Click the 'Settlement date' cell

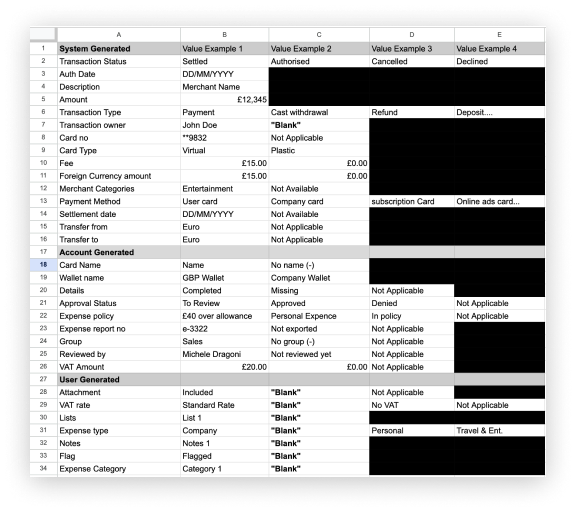(119, 214)
